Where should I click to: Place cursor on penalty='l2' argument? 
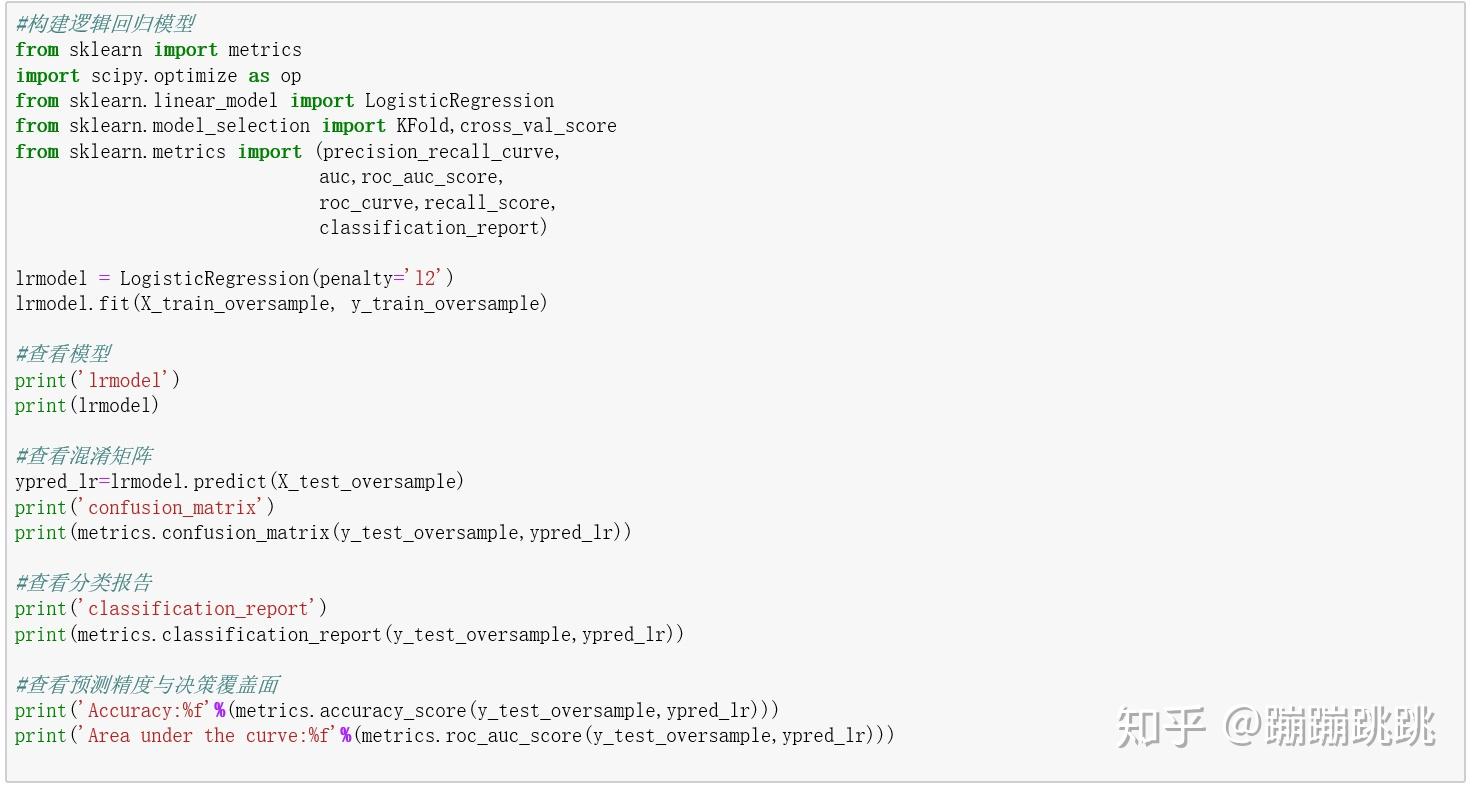click(x=386, y=279)
